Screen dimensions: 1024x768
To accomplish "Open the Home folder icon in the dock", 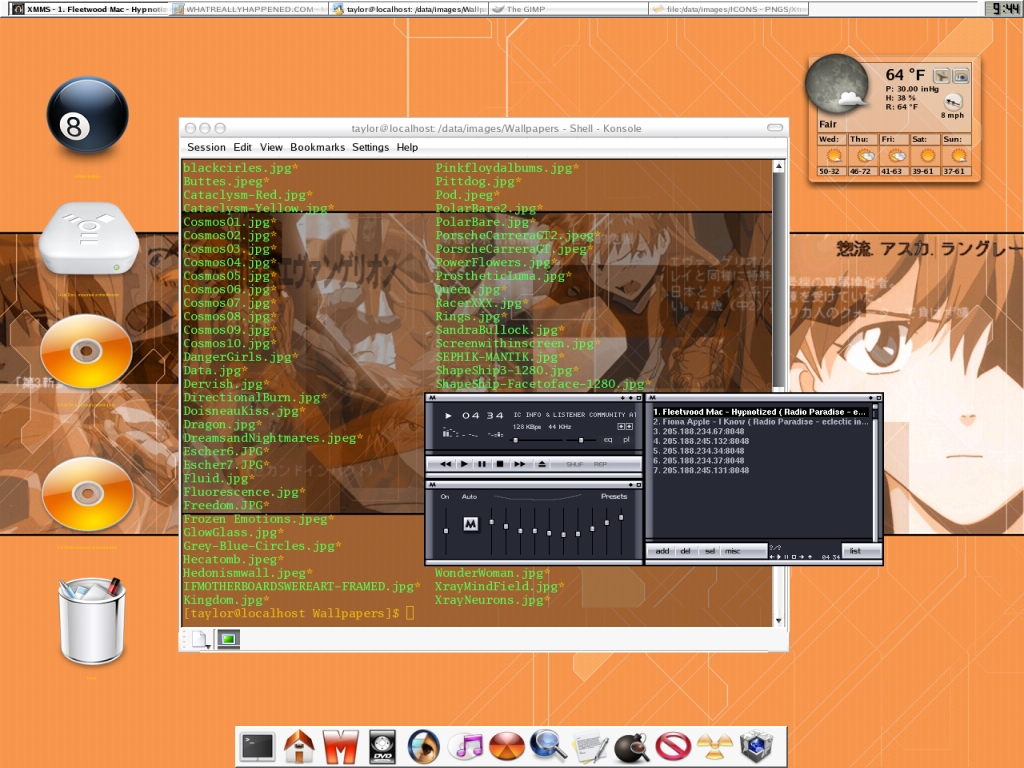I will (x=299, y=746).
